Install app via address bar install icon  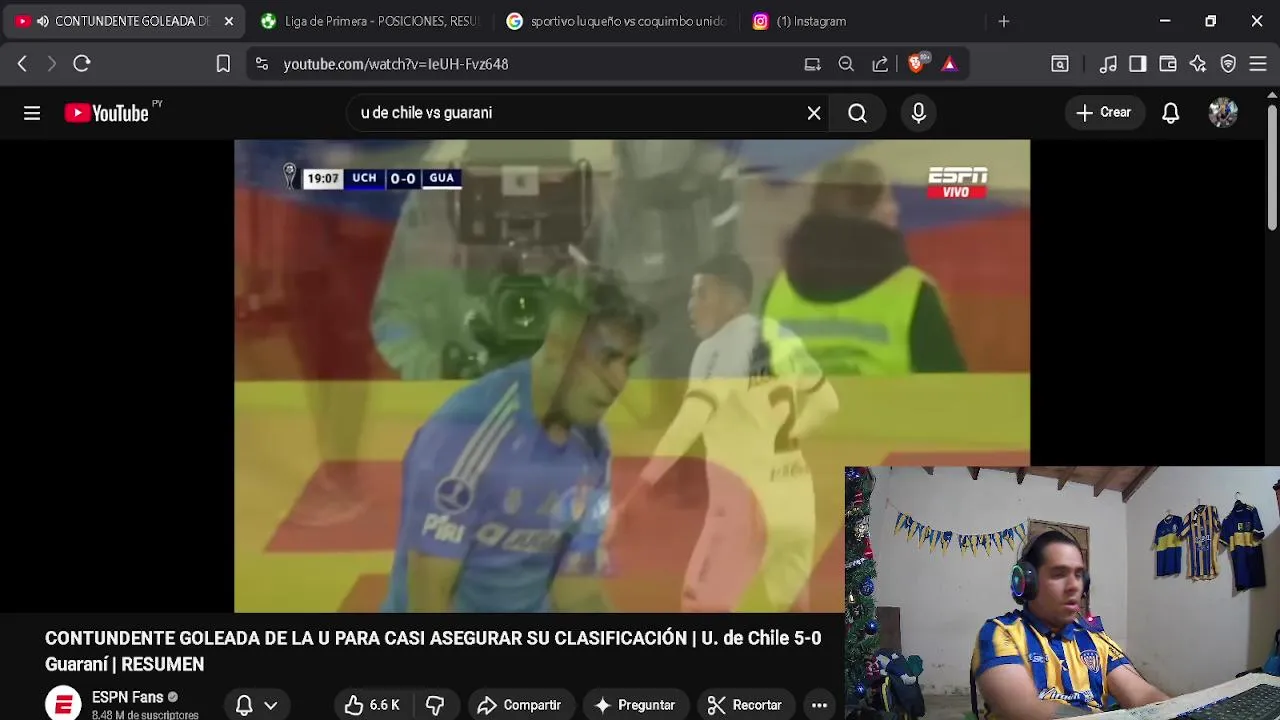point(812,64)
